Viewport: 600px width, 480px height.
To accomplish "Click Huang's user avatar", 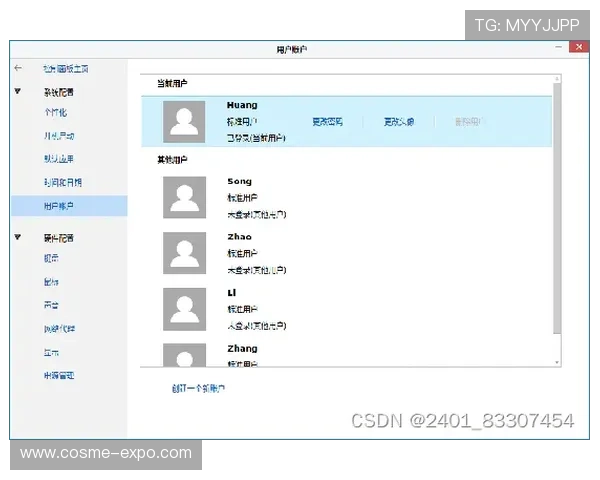I will [x=184, y=121].
